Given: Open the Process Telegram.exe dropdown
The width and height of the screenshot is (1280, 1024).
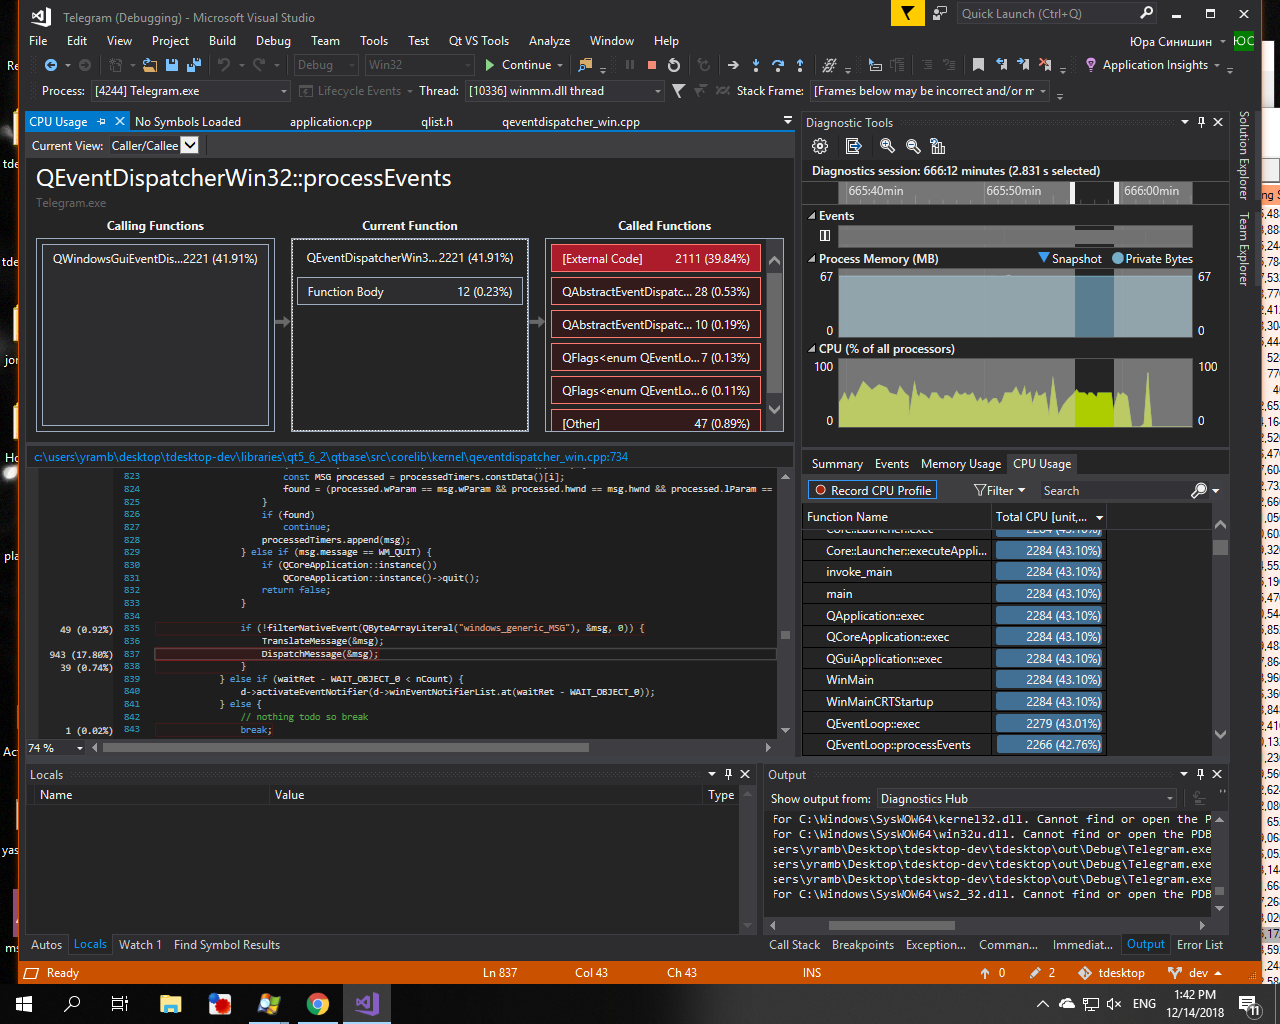Looking at the screenshot, I should pos(284,91).
